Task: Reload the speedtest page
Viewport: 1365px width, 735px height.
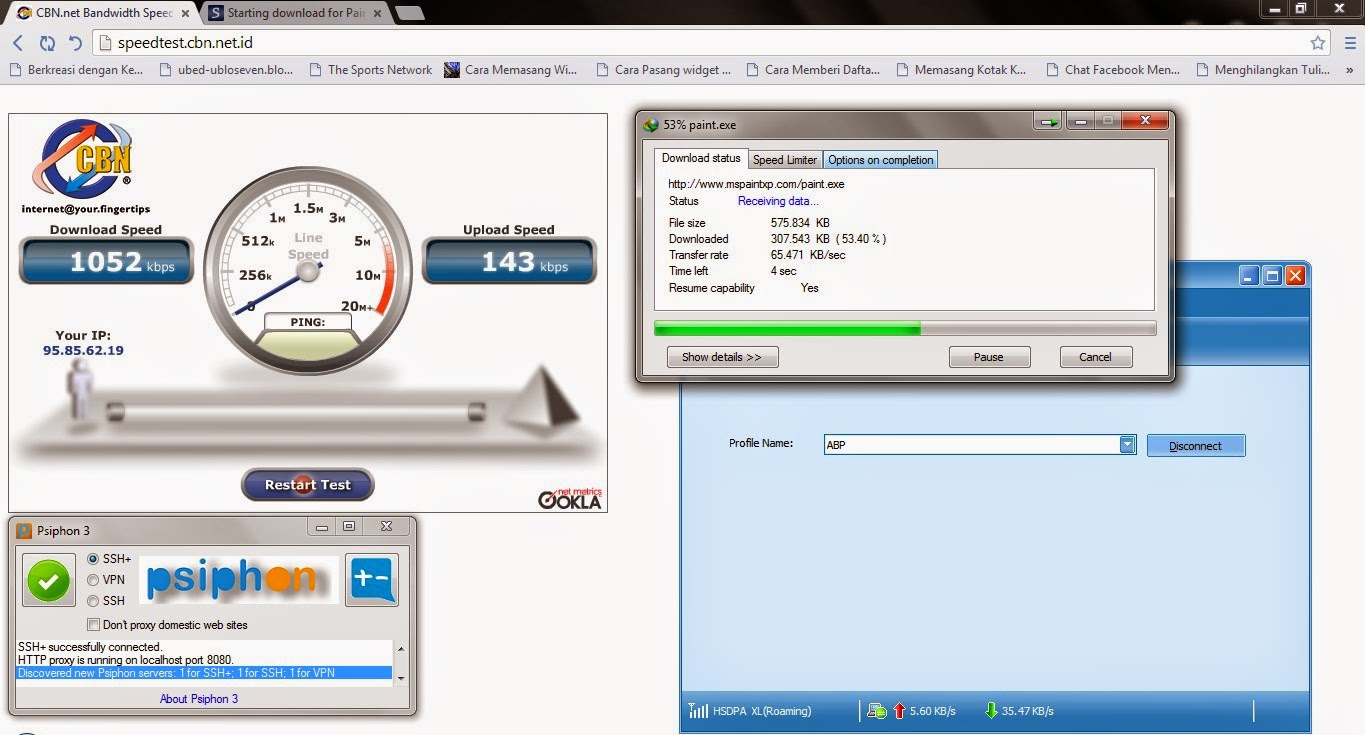Action: [47, 43]
